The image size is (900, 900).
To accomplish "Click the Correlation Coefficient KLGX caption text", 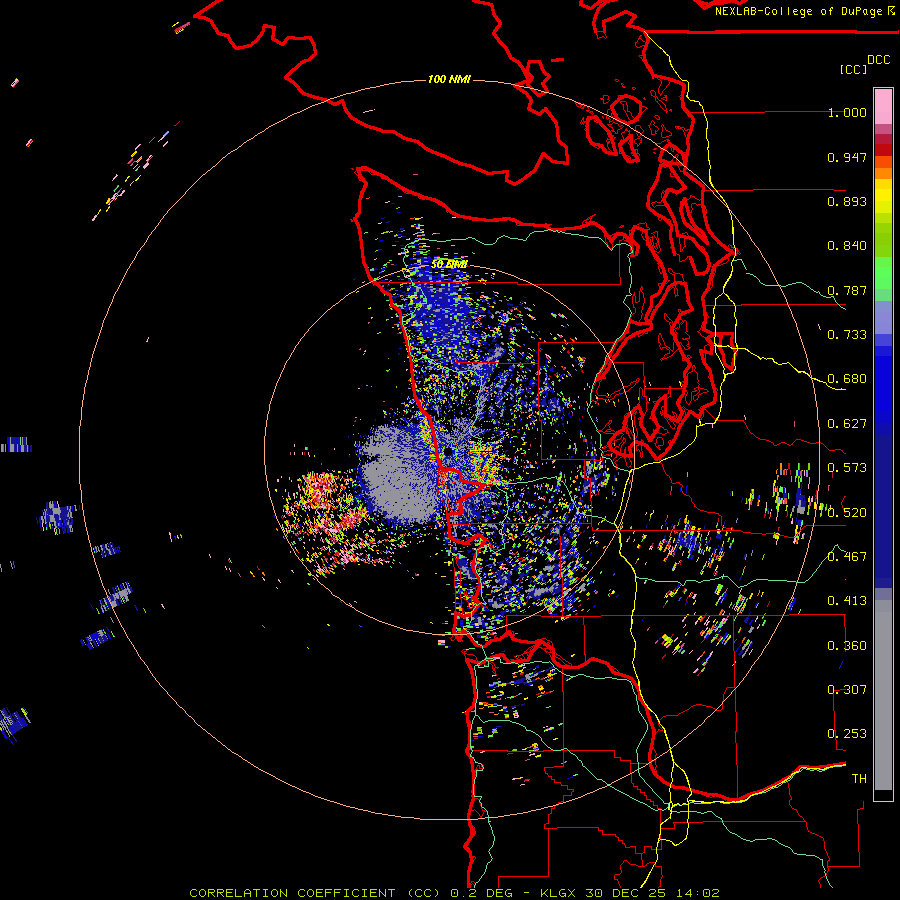I will click(x=454, y=893).
